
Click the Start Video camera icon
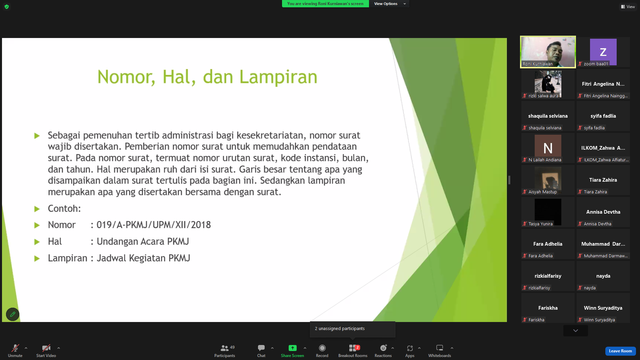coord(46,348)
